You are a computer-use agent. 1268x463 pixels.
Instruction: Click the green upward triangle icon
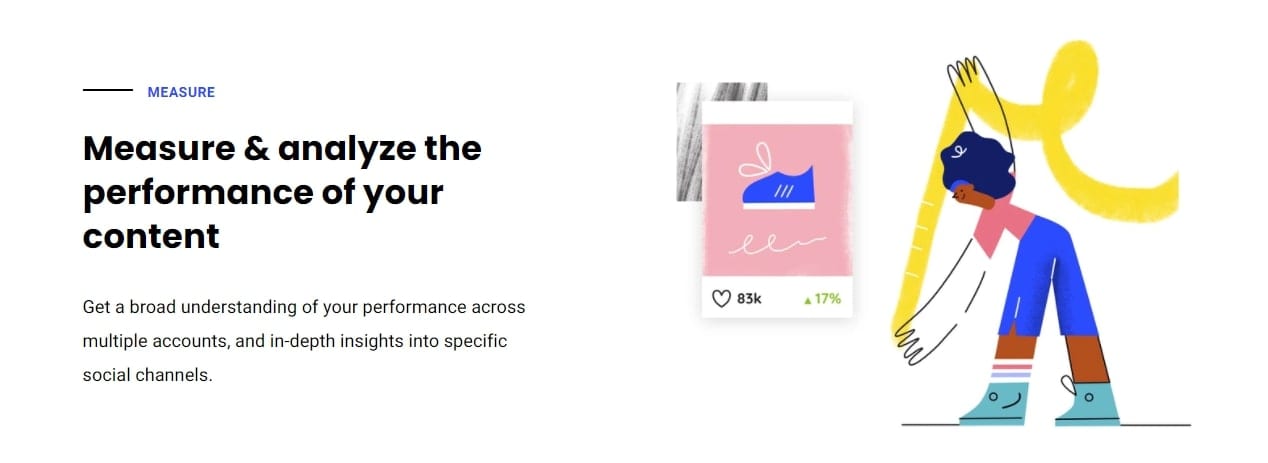coord(807,299)
